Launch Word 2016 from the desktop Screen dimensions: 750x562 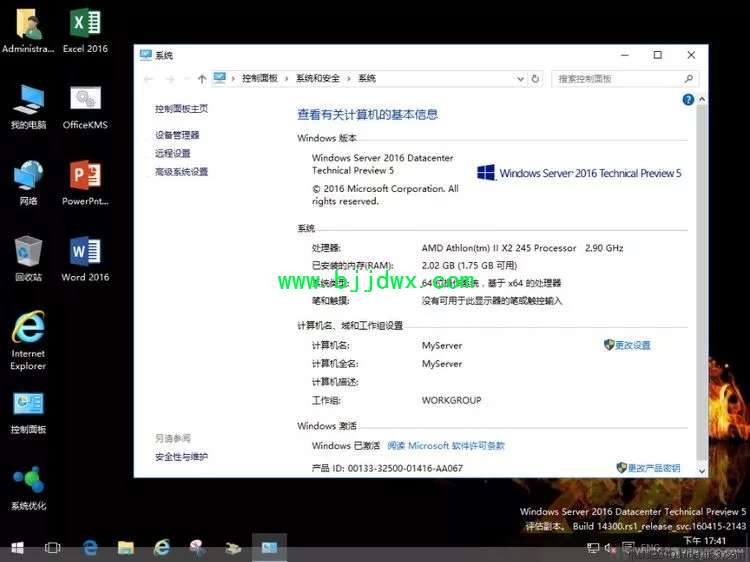click(x=85, y=259)
